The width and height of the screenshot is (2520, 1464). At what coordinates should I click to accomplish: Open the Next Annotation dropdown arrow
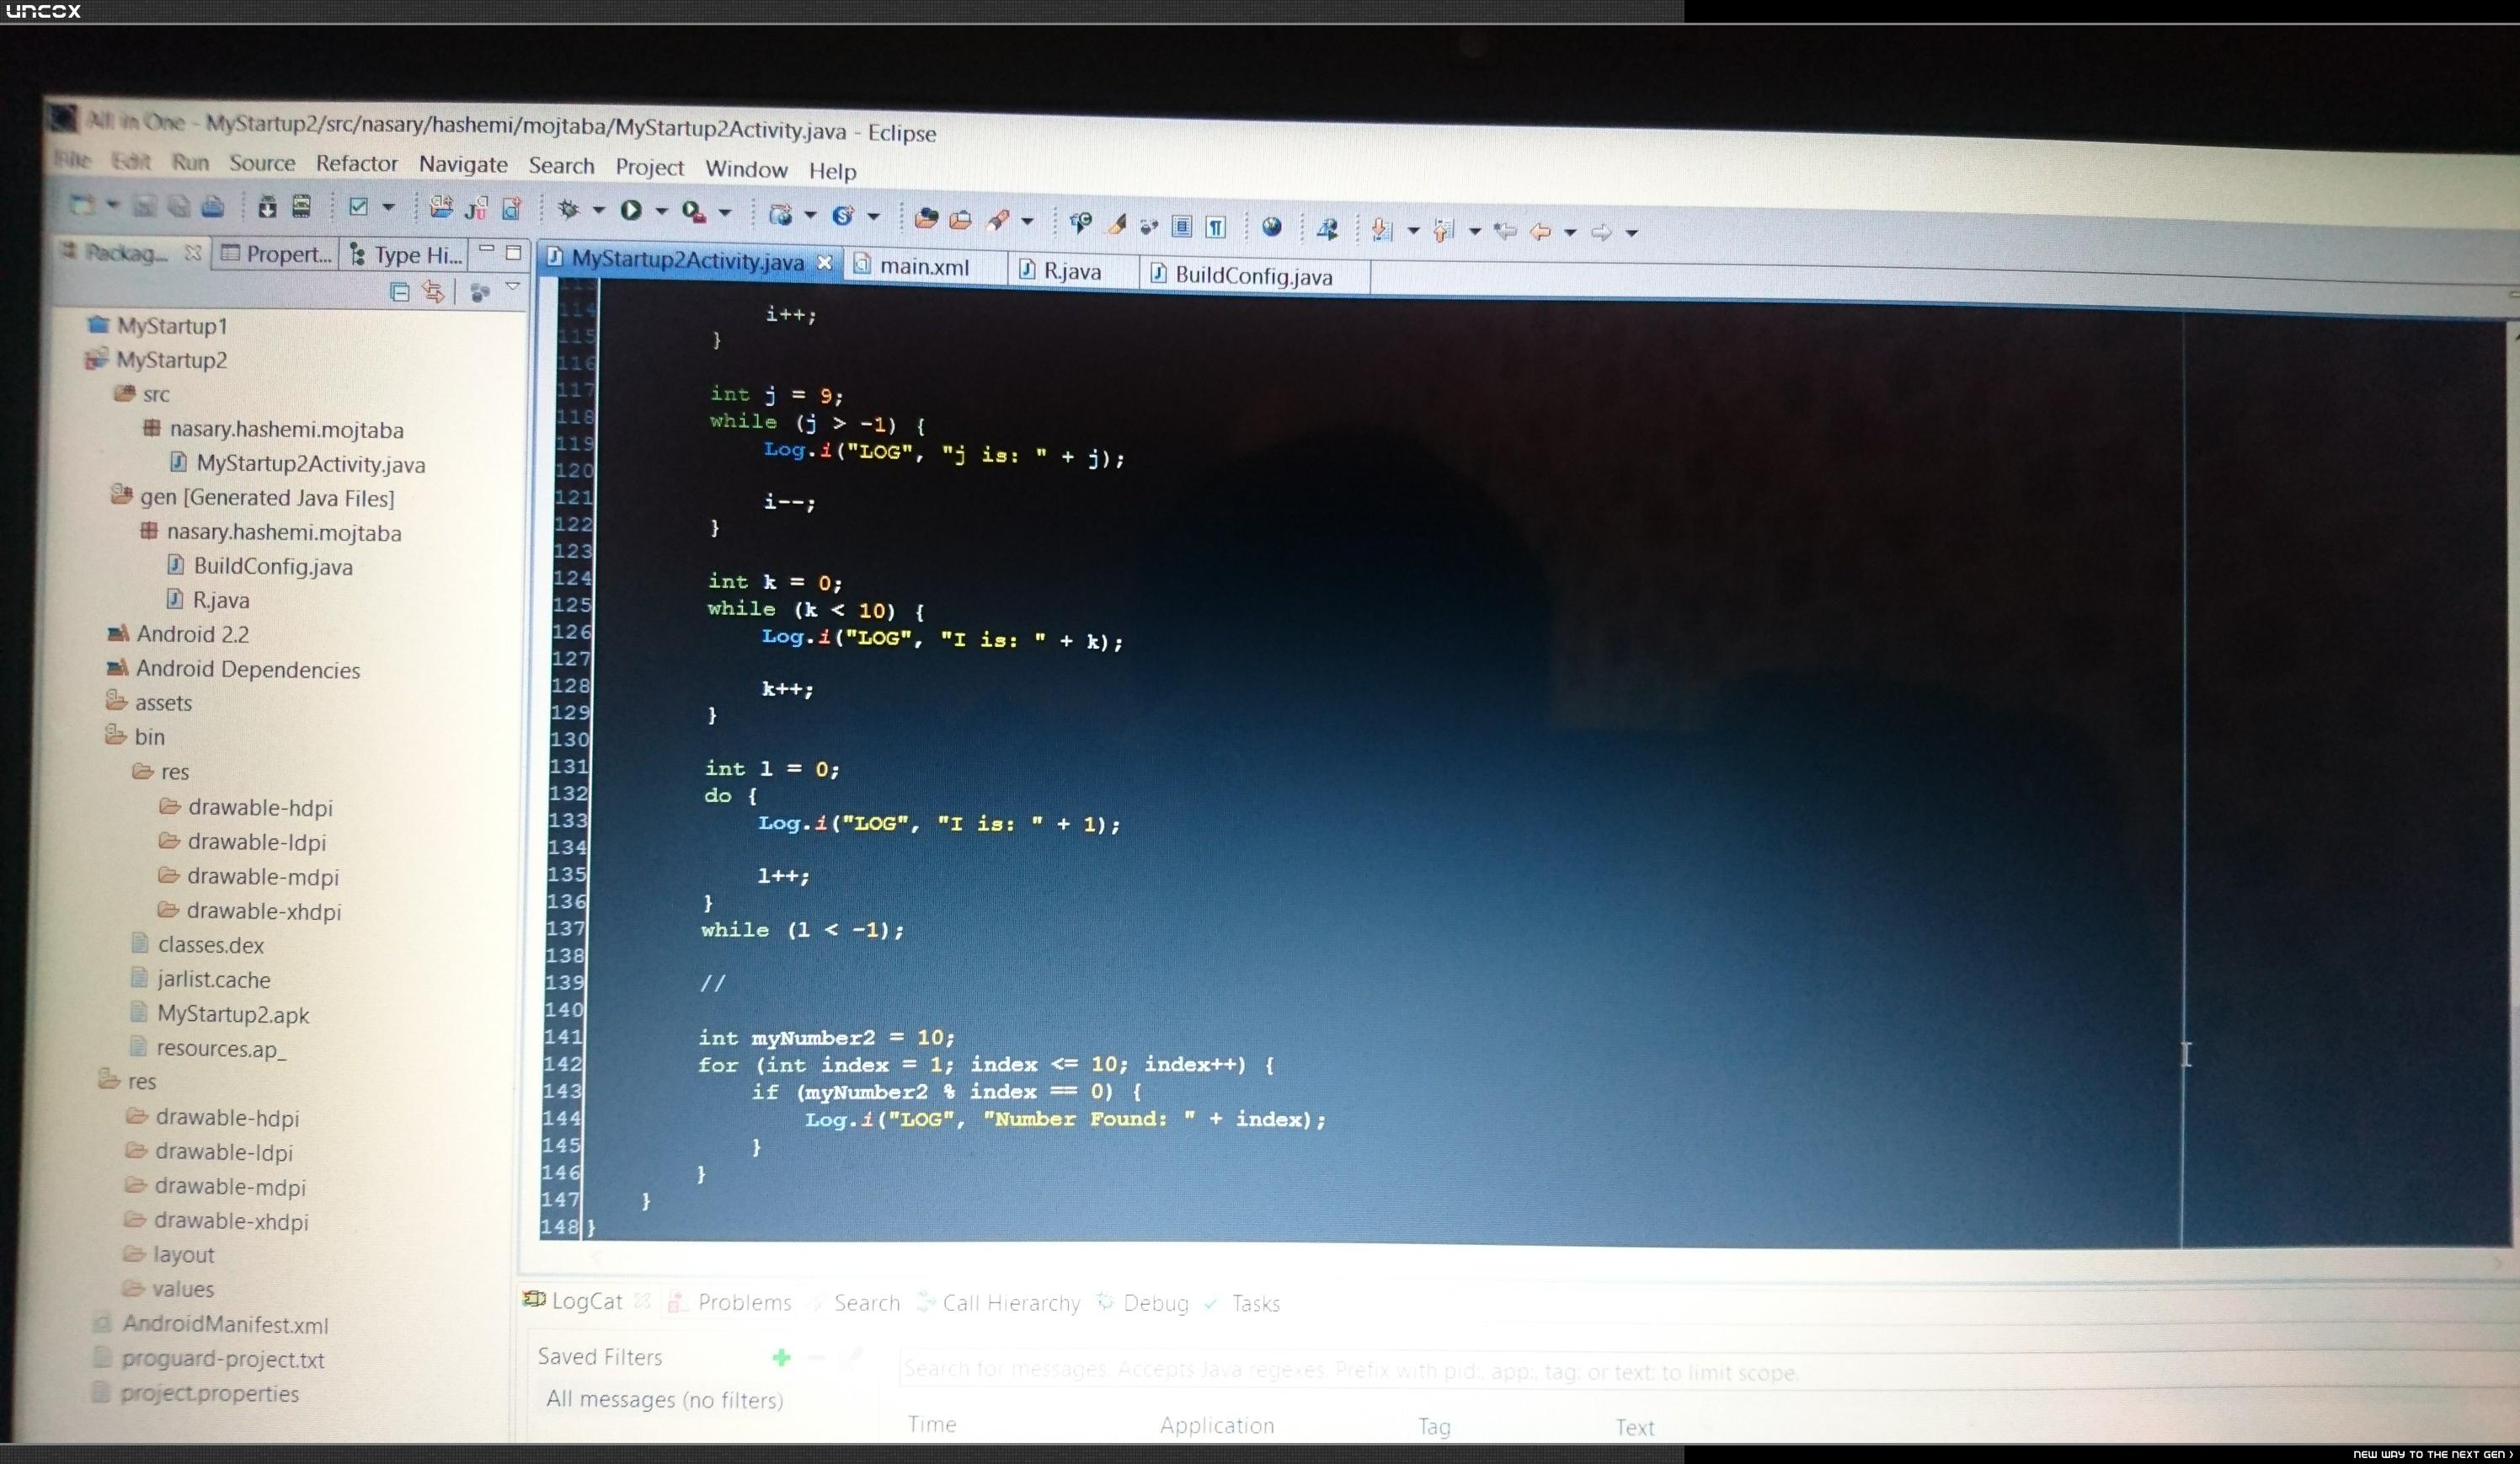1413,231
